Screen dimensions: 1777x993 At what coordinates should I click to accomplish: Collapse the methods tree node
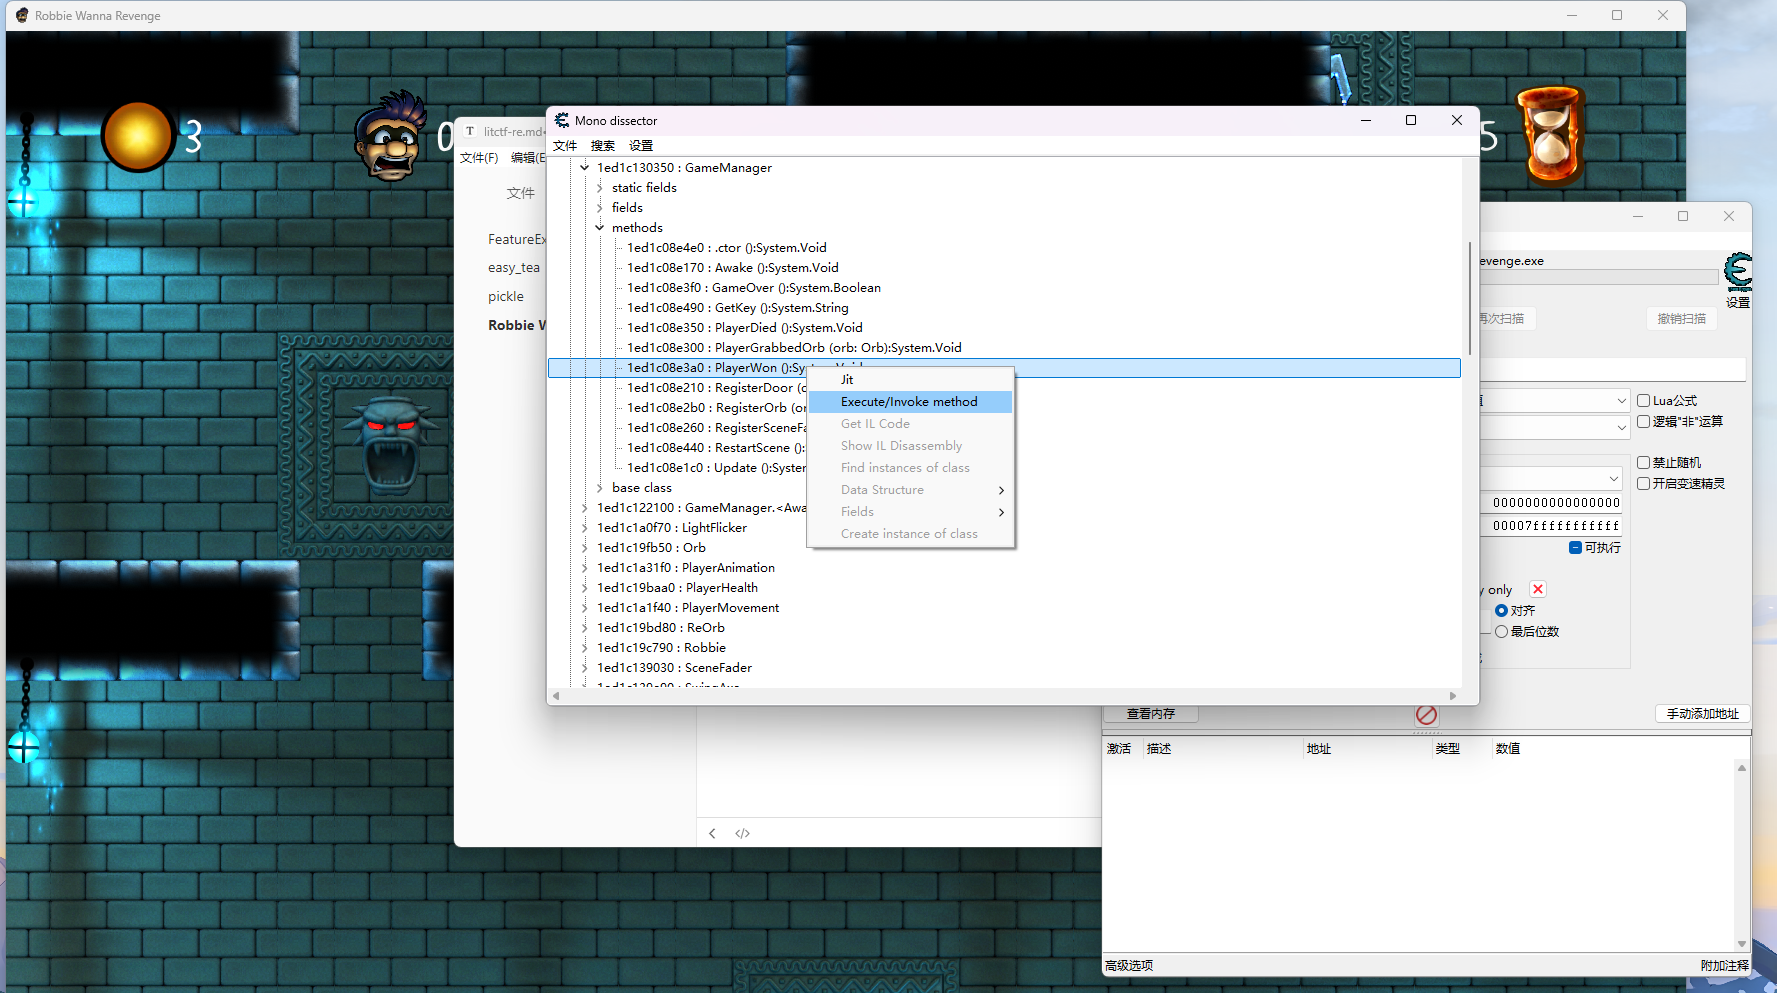[x=600, y=228]
